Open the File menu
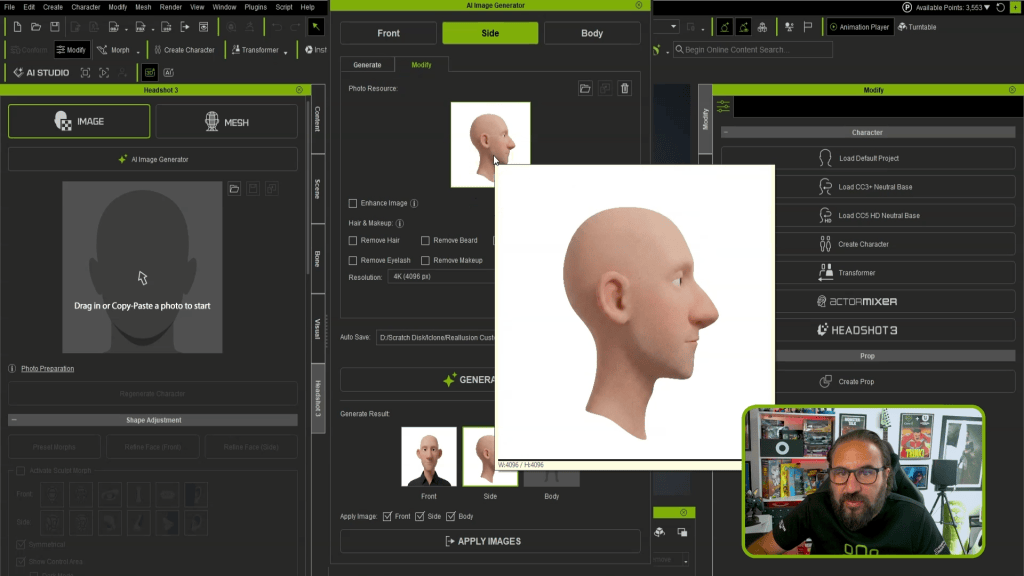This screenshot has height=576, width=1024. click(x=9, y=7)
